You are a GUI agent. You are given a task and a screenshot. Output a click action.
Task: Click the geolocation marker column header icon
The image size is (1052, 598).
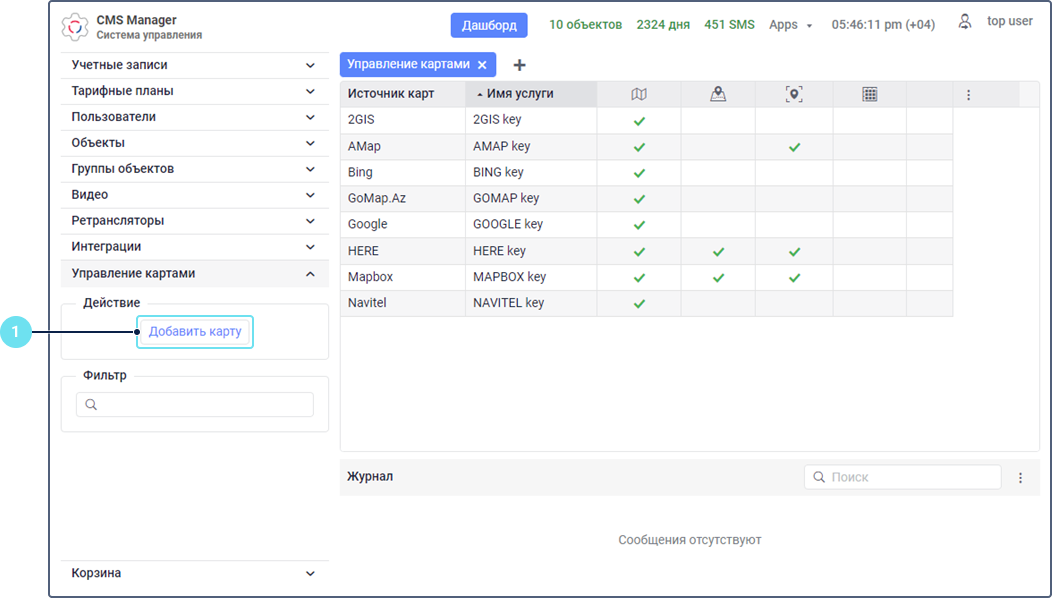794,94
